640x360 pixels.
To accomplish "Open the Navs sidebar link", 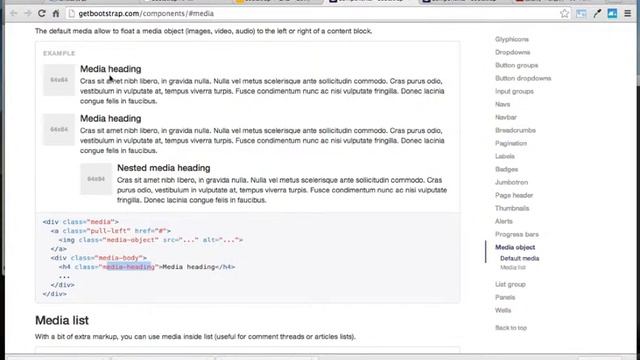I will (503, 104).
